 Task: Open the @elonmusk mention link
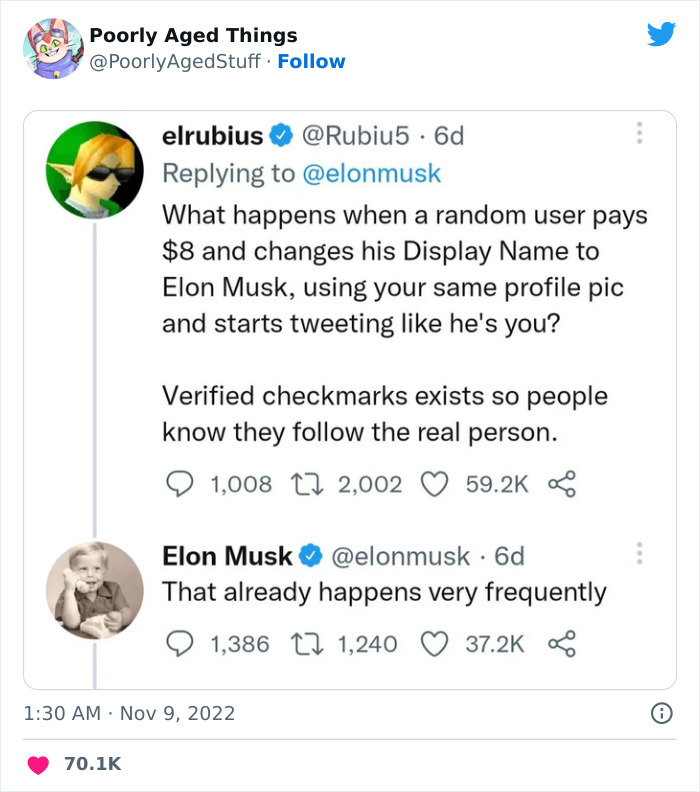[x=371, y=173]
